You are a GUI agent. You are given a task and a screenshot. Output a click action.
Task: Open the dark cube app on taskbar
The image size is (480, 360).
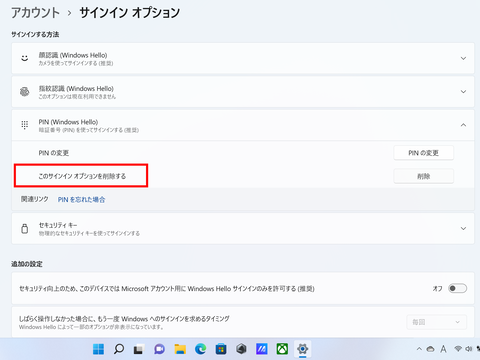(241, 349)
